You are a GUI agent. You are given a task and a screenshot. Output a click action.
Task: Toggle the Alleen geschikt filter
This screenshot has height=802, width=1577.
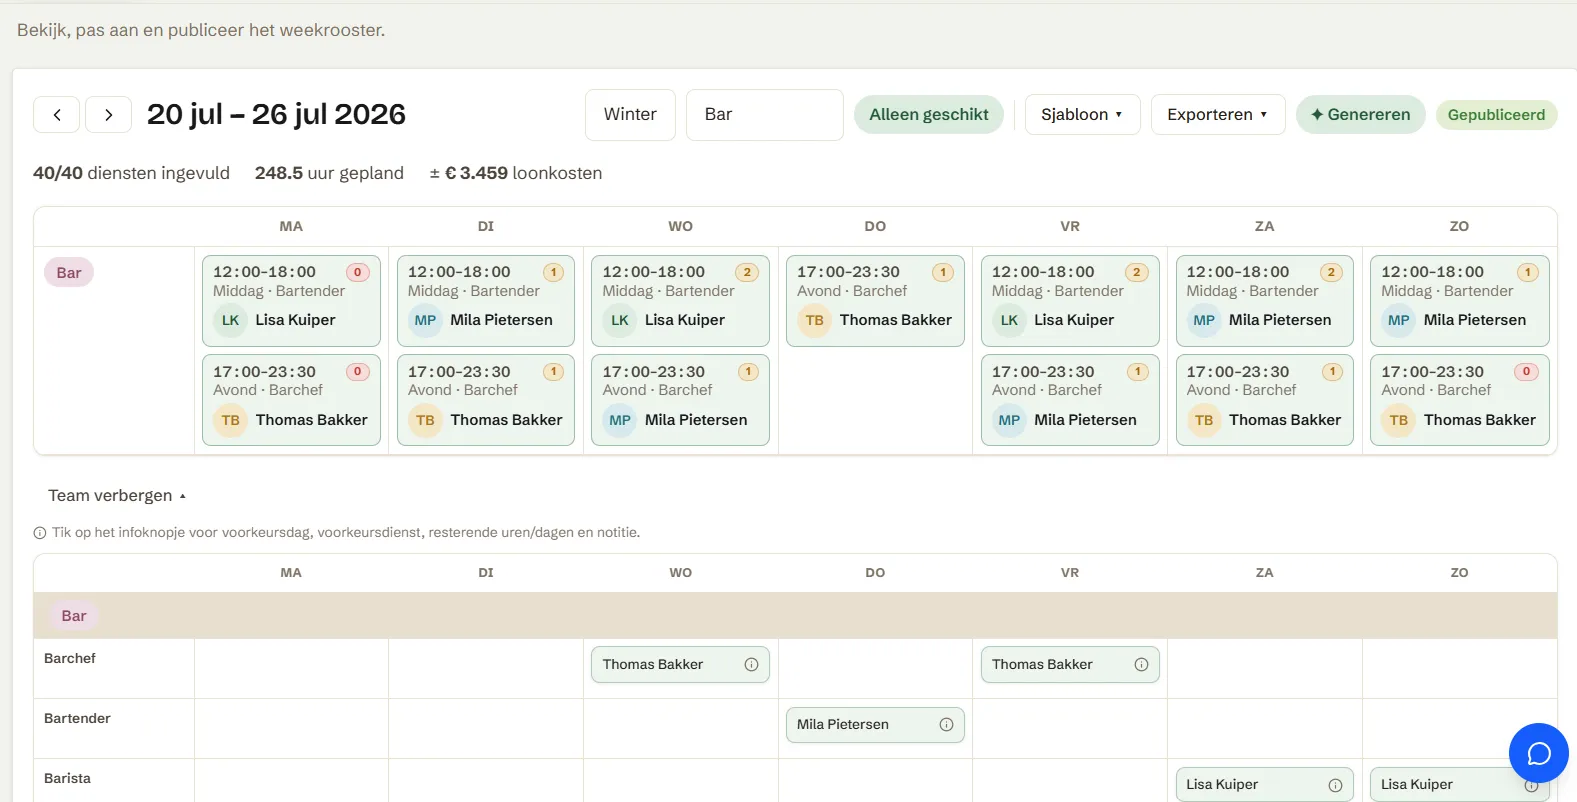(x=929, y=115)
